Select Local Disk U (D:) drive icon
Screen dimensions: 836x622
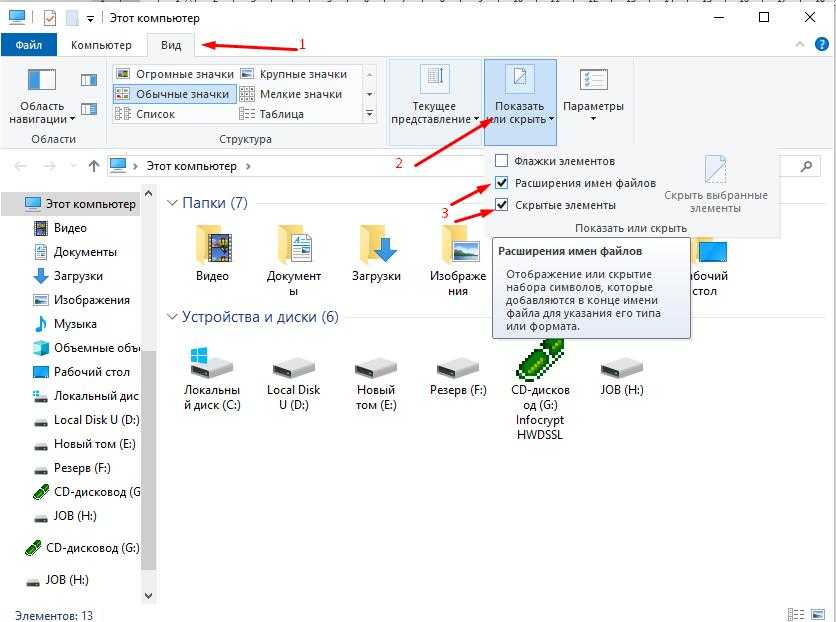[294, 368]
